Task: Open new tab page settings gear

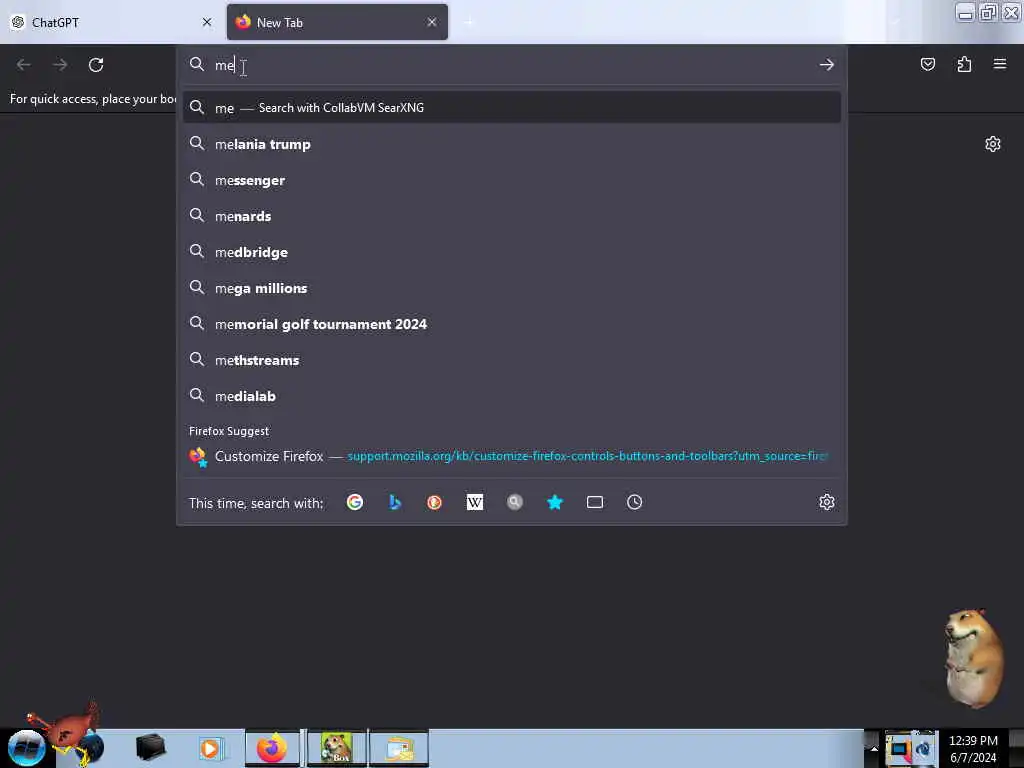Action: click(993, 144)
